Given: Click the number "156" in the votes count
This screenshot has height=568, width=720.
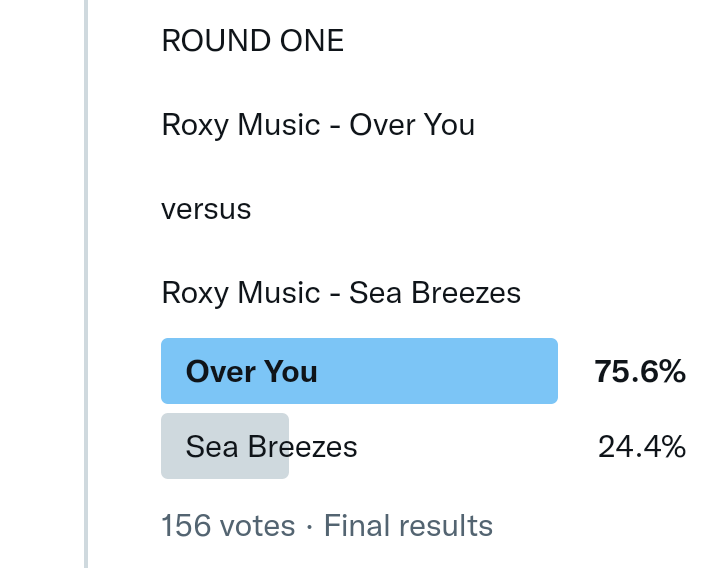Looking at the screenshot, I should pos(184,526).
